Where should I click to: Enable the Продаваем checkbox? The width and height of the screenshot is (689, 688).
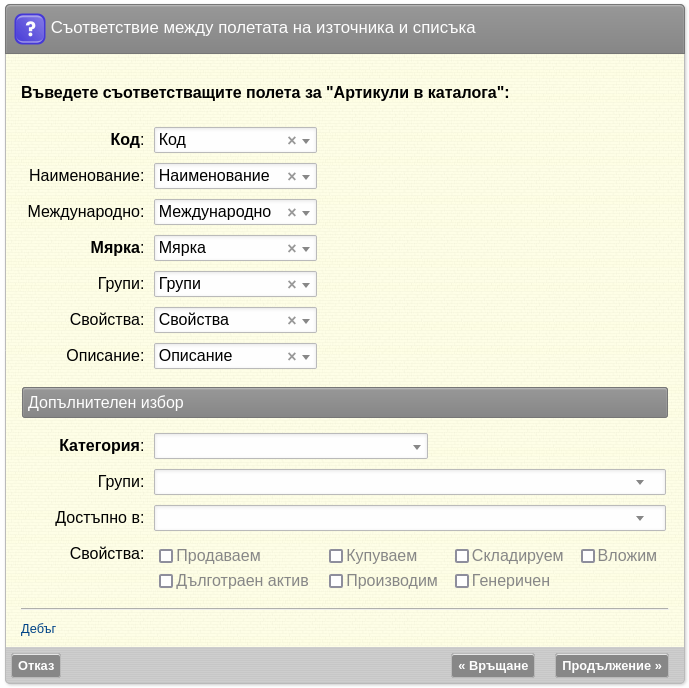coord(166,556)
